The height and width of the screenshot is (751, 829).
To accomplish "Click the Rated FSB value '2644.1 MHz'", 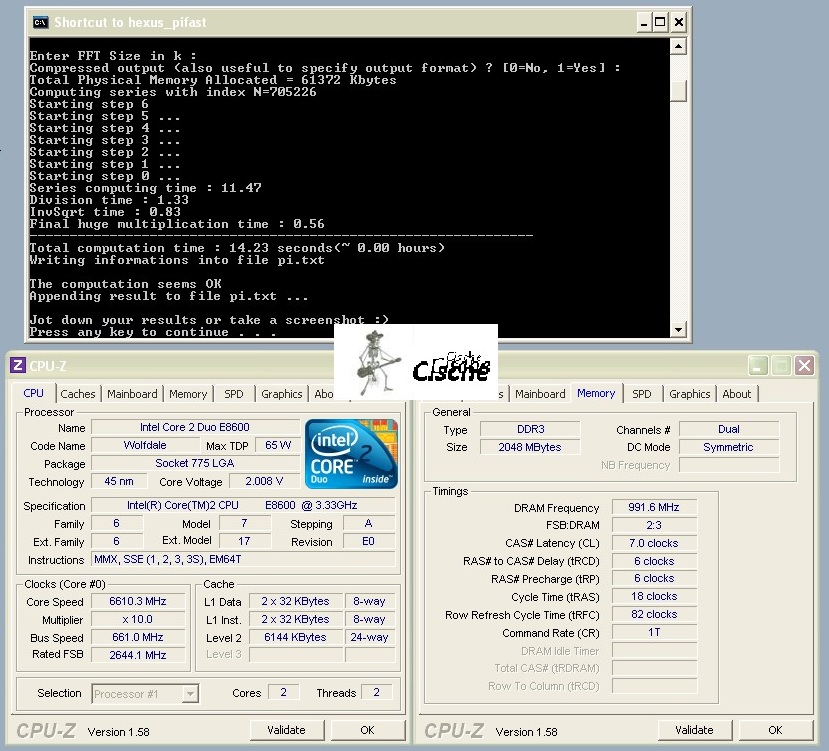I will pos(138,655).
